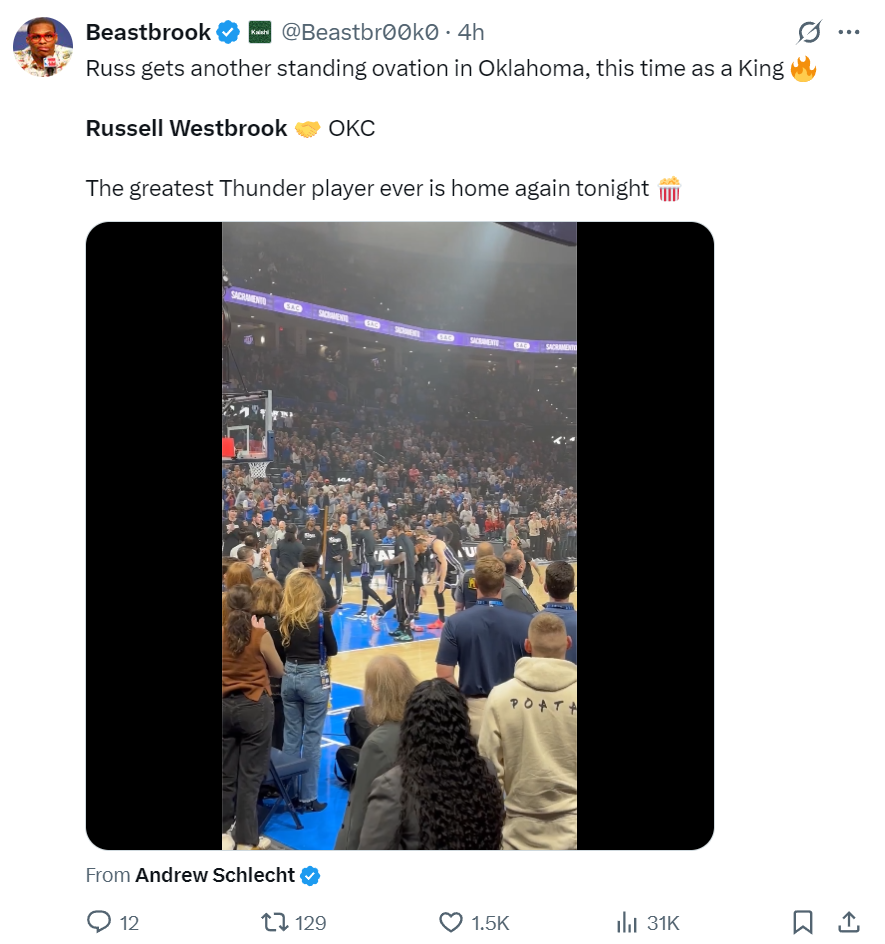Viewport: 885px width, 944px height.
Task: Click the 31K views count
Action: click(664, 923)
